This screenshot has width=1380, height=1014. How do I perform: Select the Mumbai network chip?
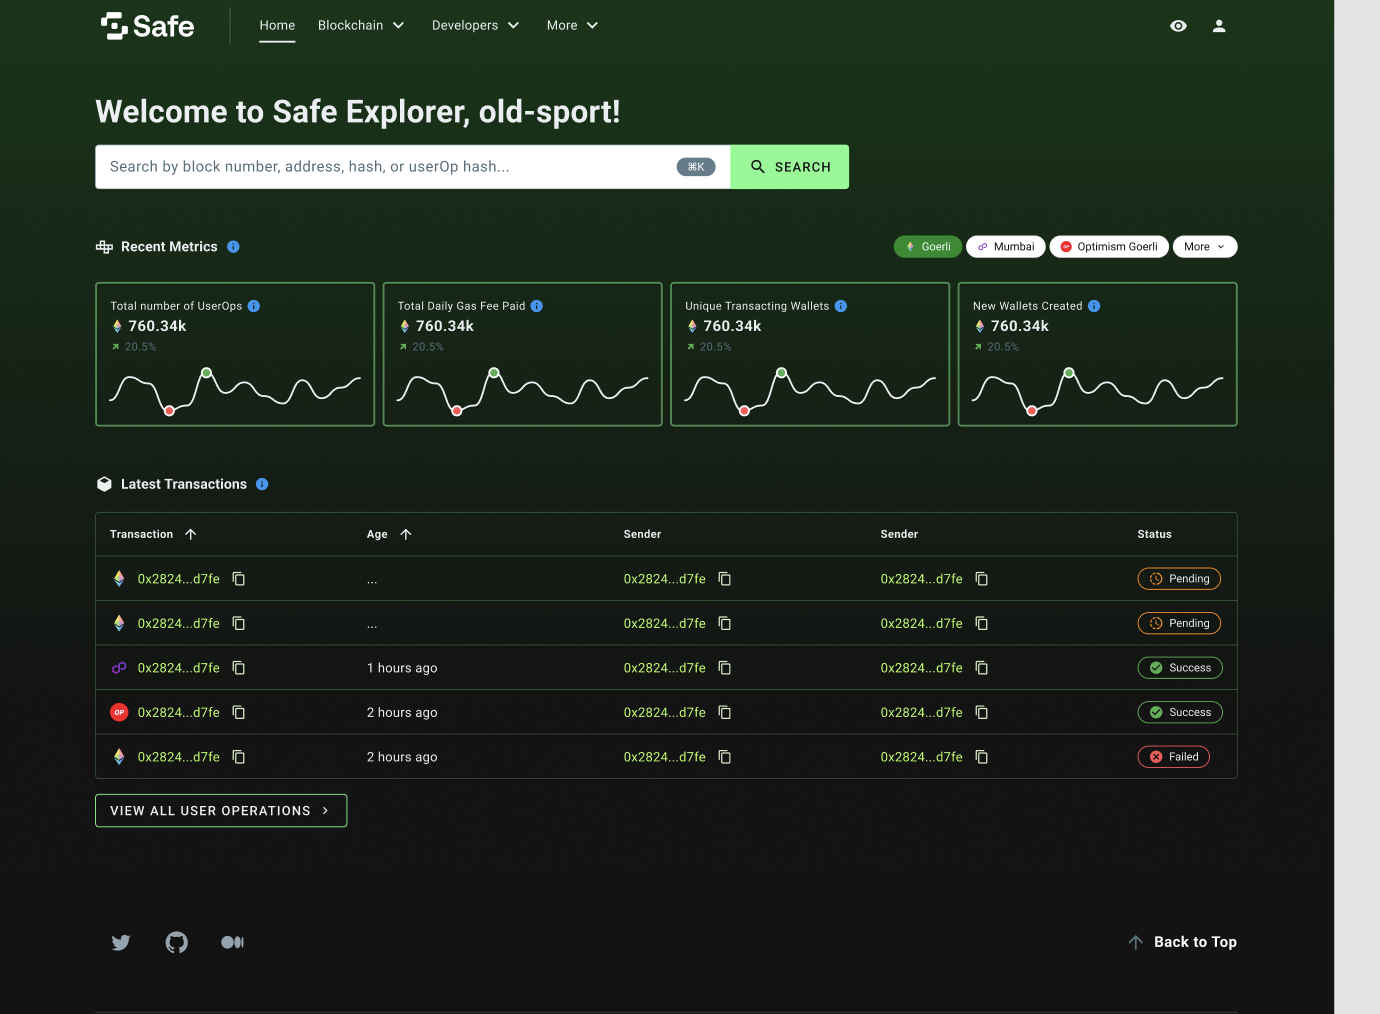pyautogui.click(x=1006, y=247)
